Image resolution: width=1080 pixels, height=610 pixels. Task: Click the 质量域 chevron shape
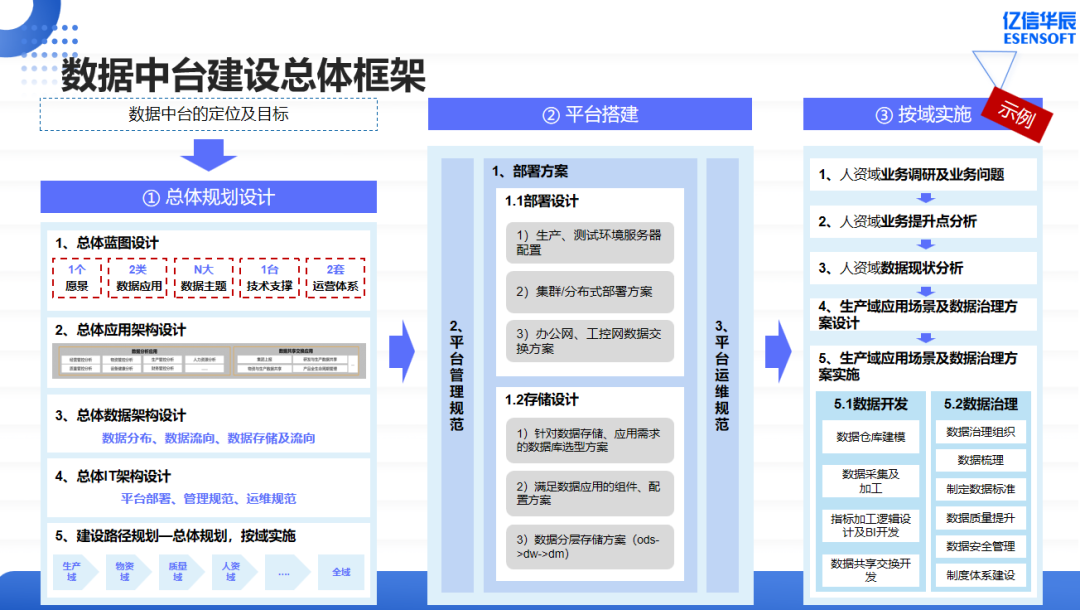[180, 571]
